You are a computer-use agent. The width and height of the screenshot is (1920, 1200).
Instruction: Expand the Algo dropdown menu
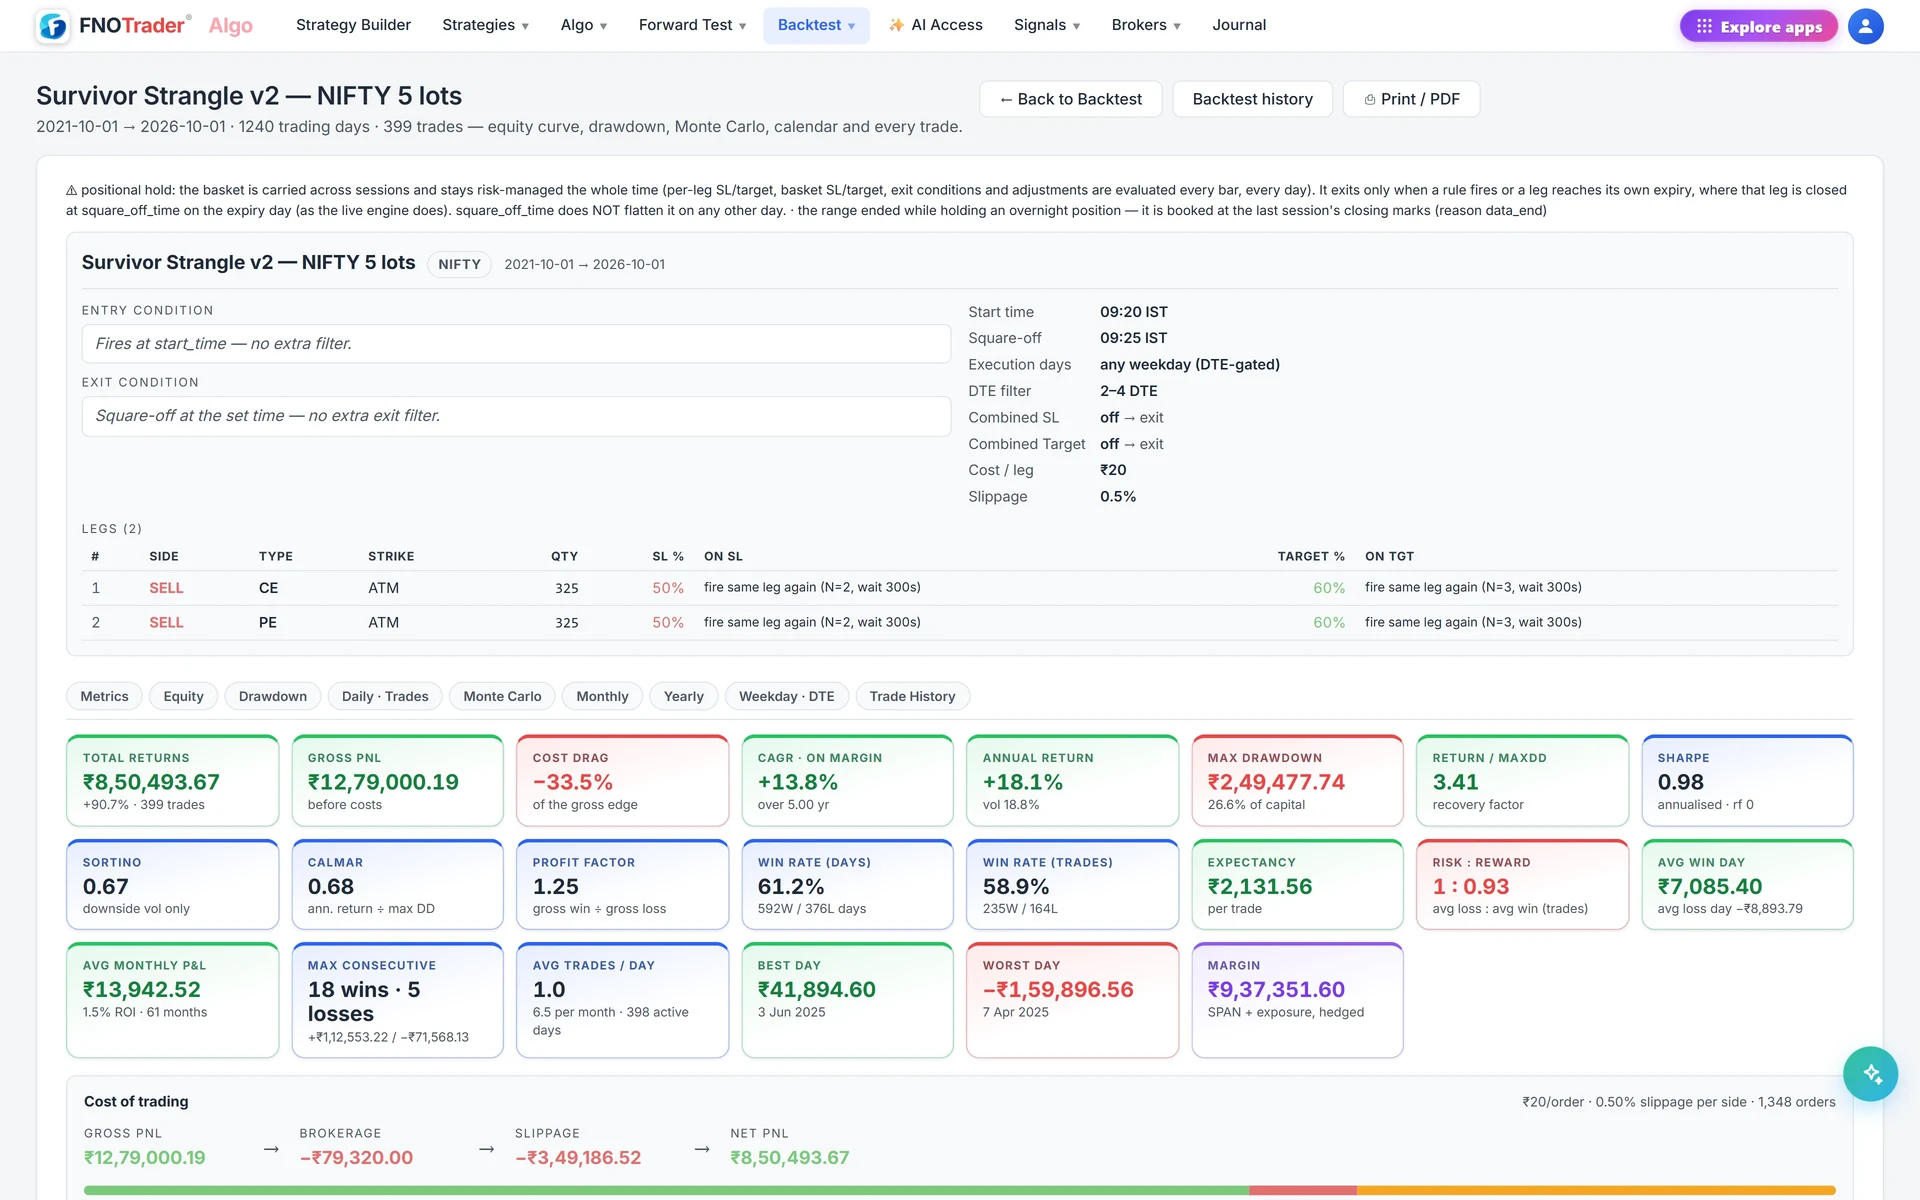[584, 25]
